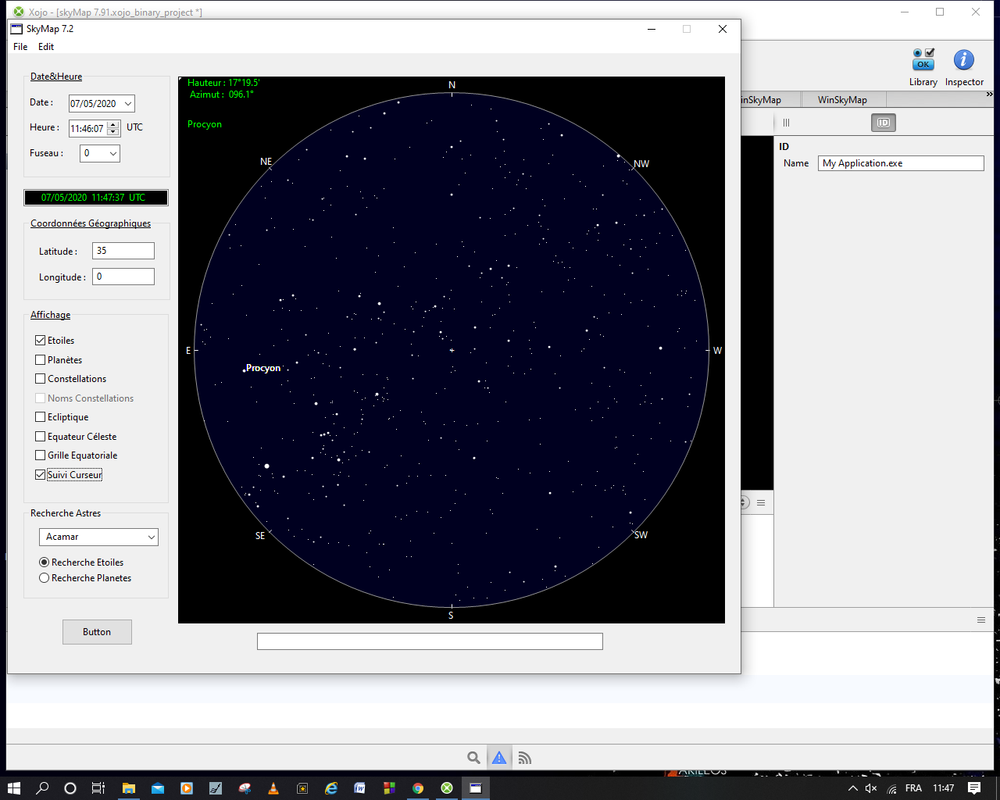This screenshot has width=1000, height=800.
Task: Open the Date picker dropdown
Action: point(128,103)
